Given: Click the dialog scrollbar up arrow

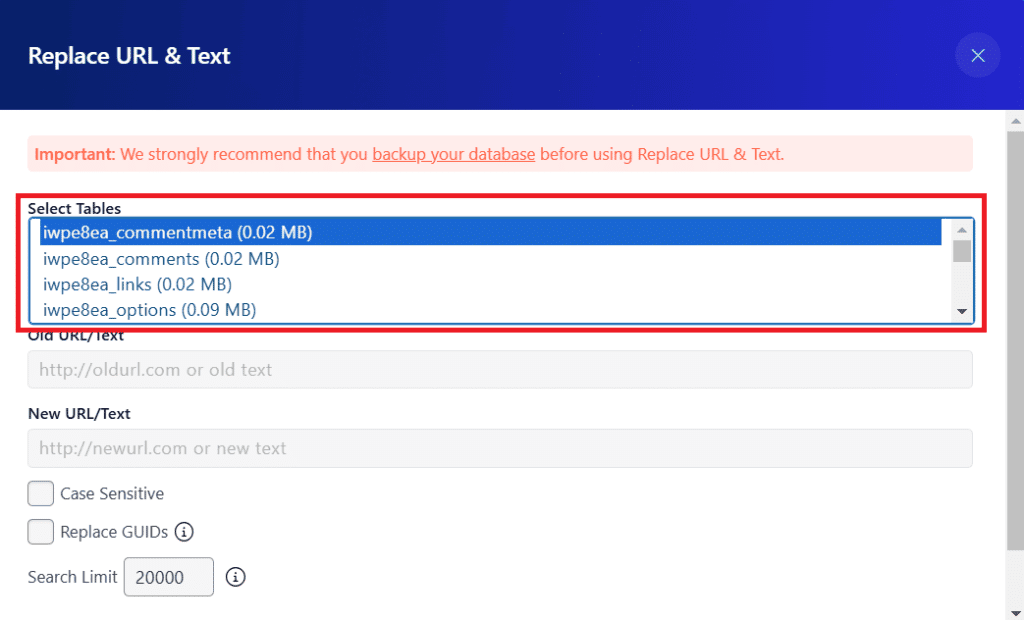Looking at the screenshot, I should point(1015,121).
